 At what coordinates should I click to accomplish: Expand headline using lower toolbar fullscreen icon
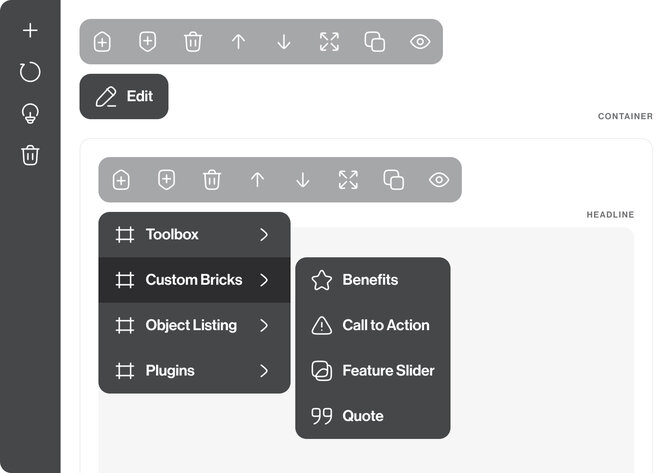[348, 180]
